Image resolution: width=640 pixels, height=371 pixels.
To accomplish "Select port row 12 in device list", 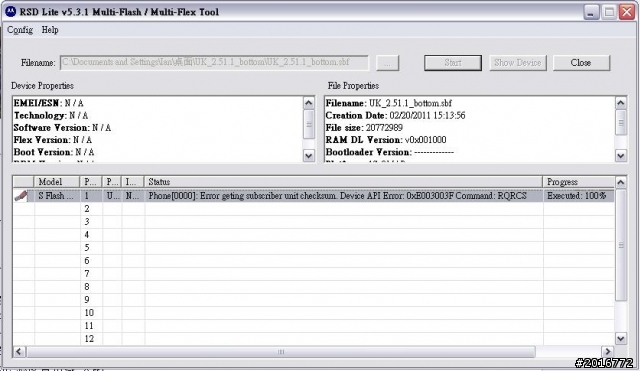I will tap(313, 339).
